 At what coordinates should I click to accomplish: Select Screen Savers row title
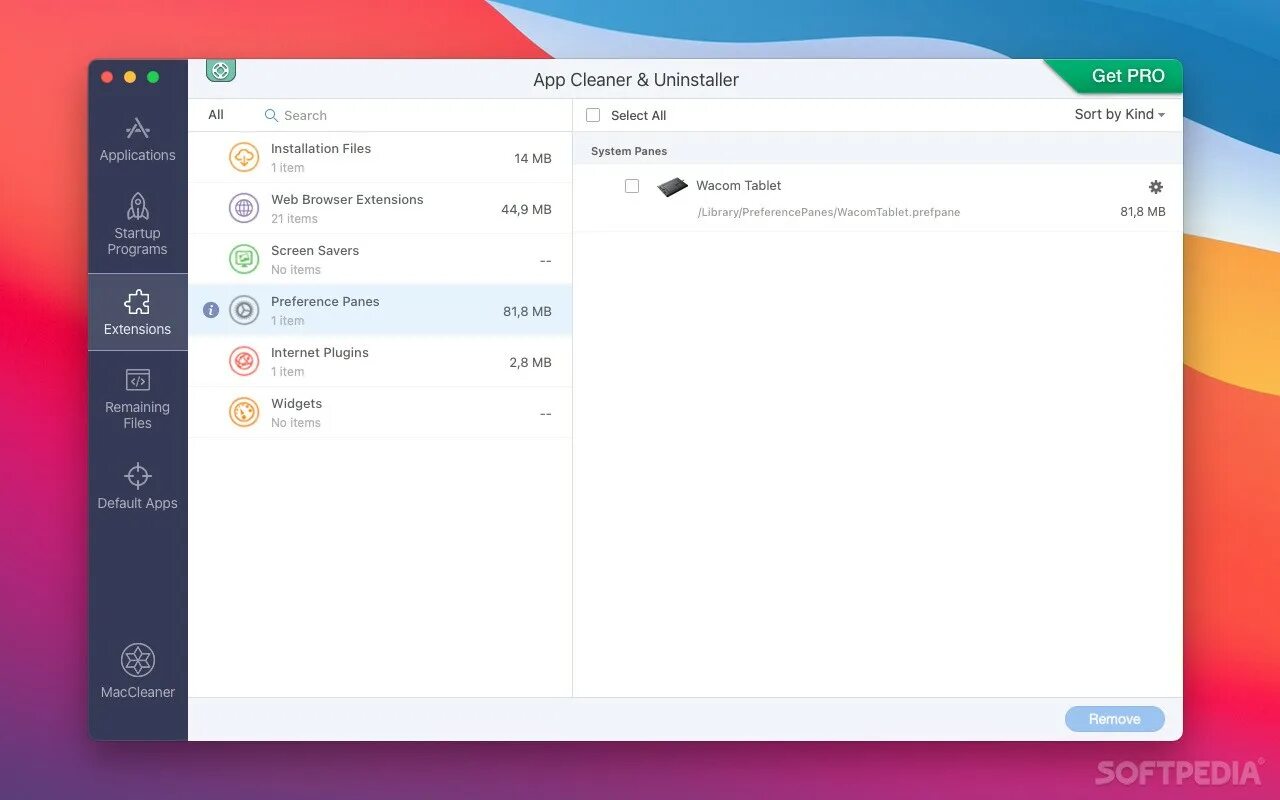(x=315, y=251)
